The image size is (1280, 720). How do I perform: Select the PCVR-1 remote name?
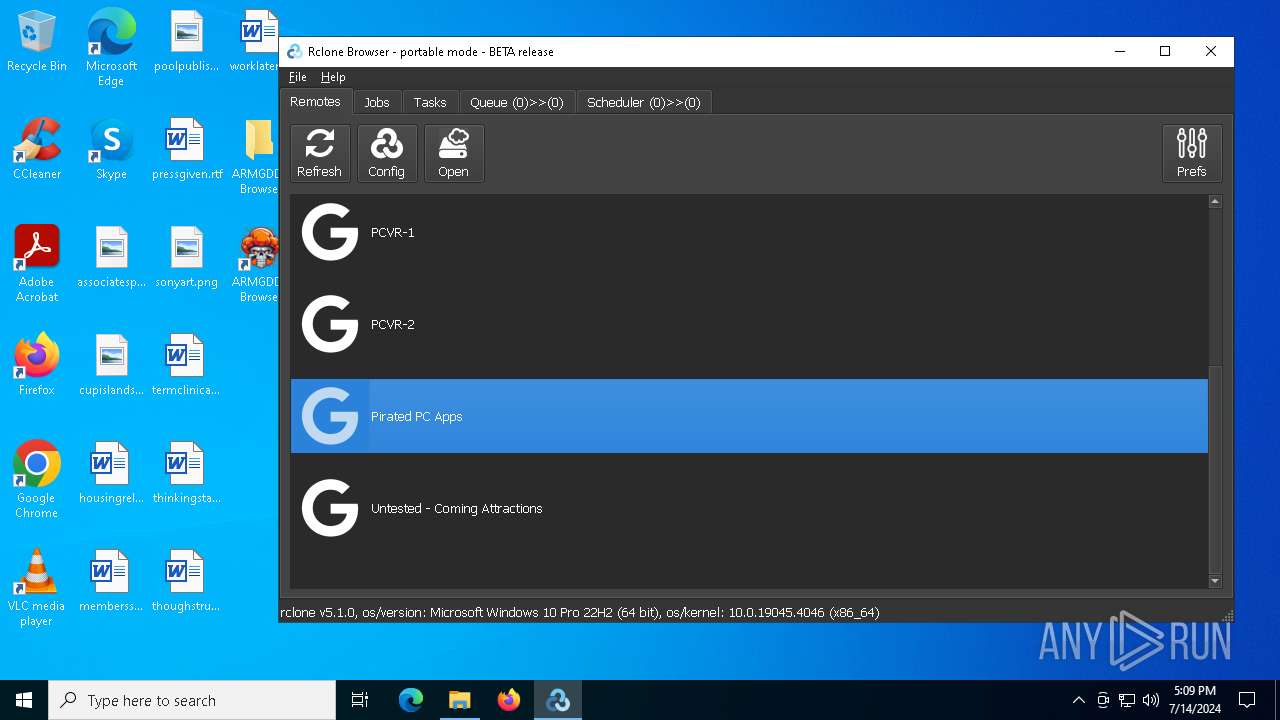pyautogui.click(x=393, y=232)
